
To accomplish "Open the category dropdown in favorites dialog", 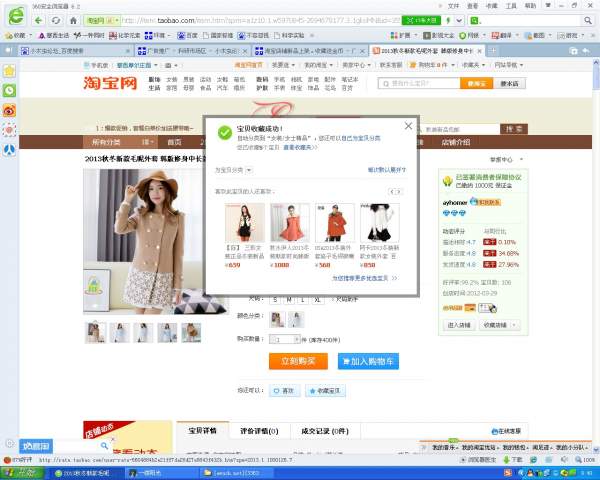I will (249, 170).
